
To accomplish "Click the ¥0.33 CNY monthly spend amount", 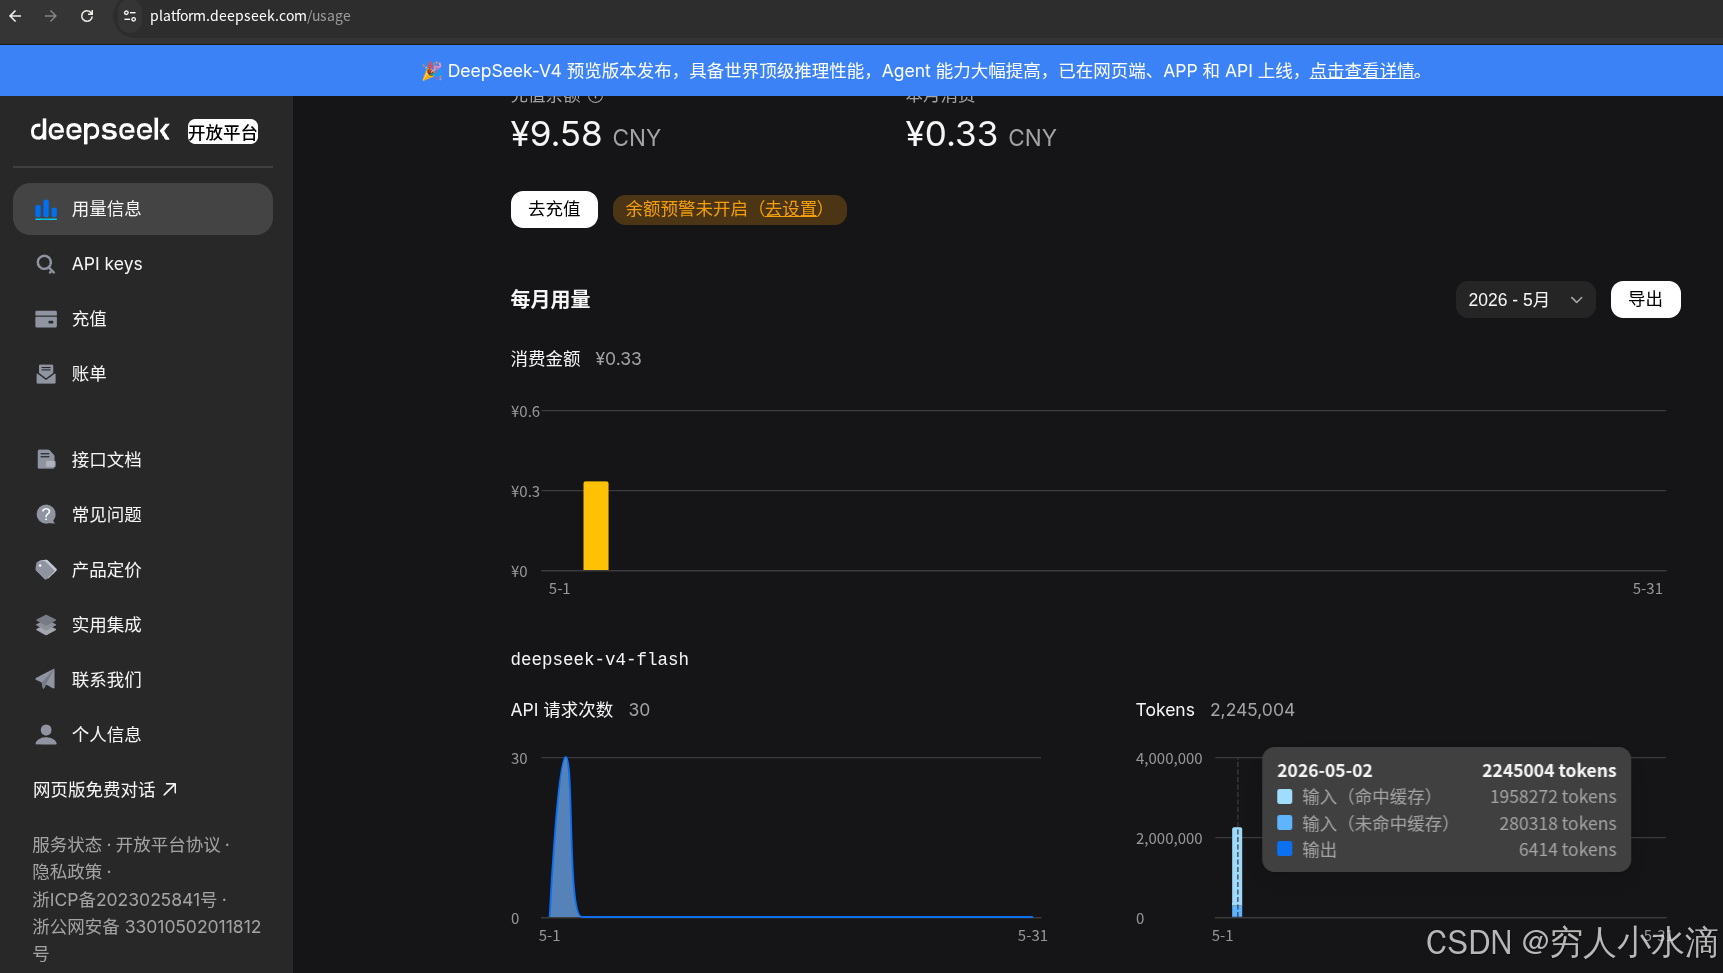I will click(981, 135).
